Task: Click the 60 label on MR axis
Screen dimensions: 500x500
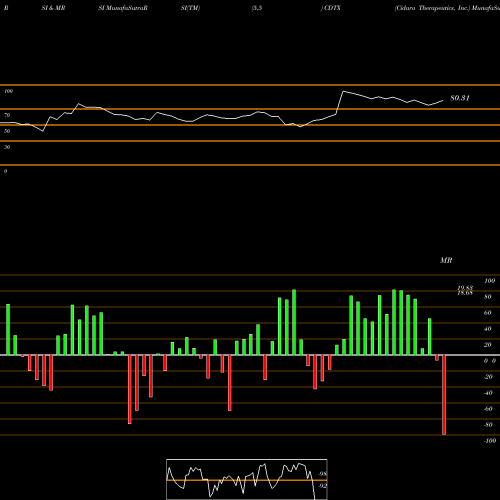Action: point(488,313)
